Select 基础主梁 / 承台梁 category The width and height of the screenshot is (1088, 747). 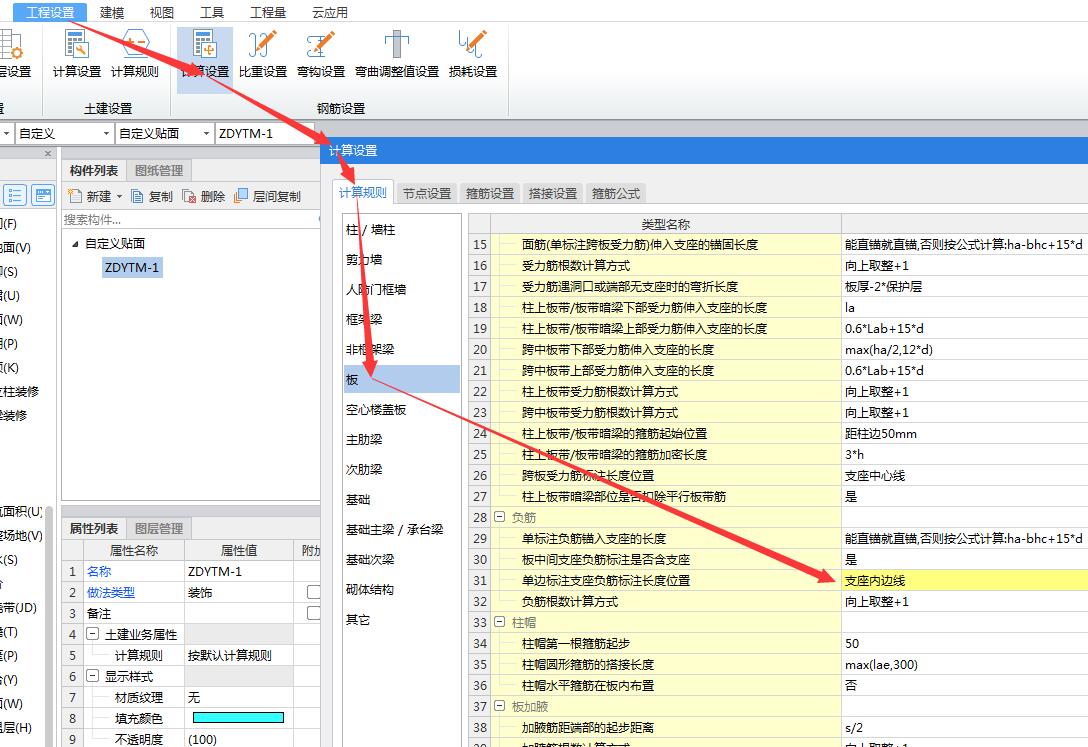pyautogui.click(x=394, y=530)
